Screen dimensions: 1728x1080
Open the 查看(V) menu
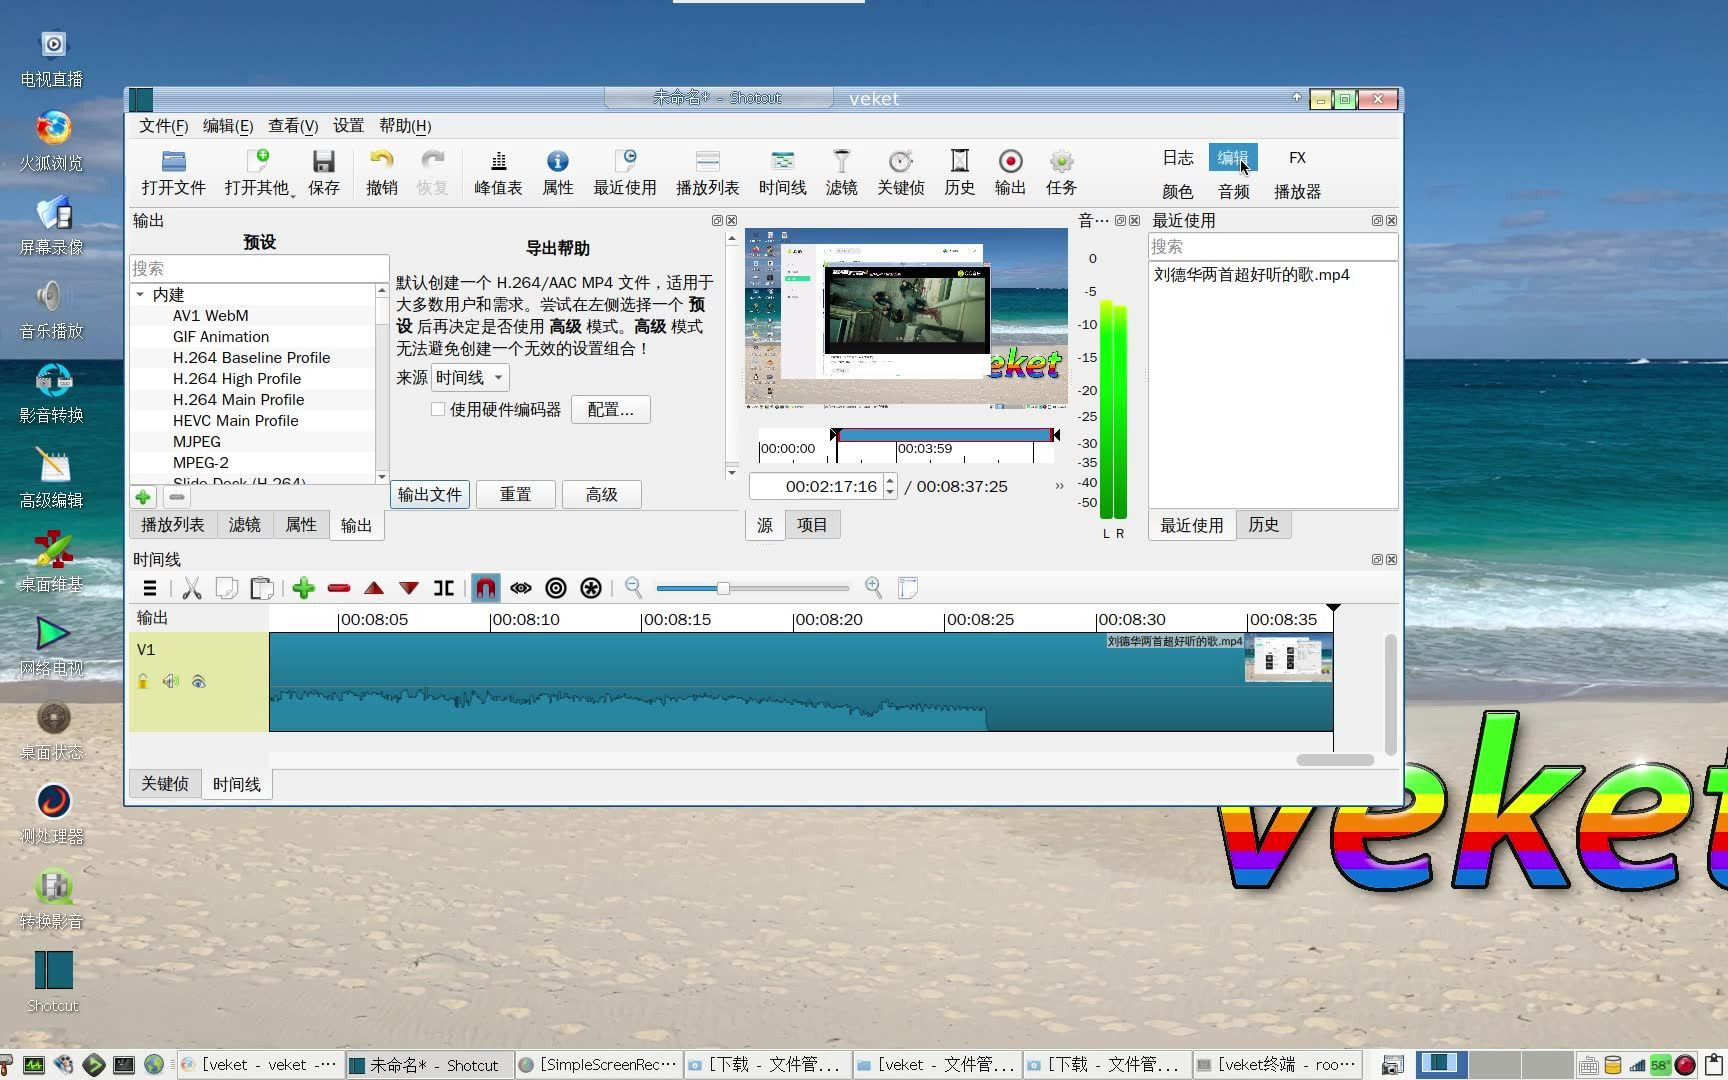tap(293, 125)
